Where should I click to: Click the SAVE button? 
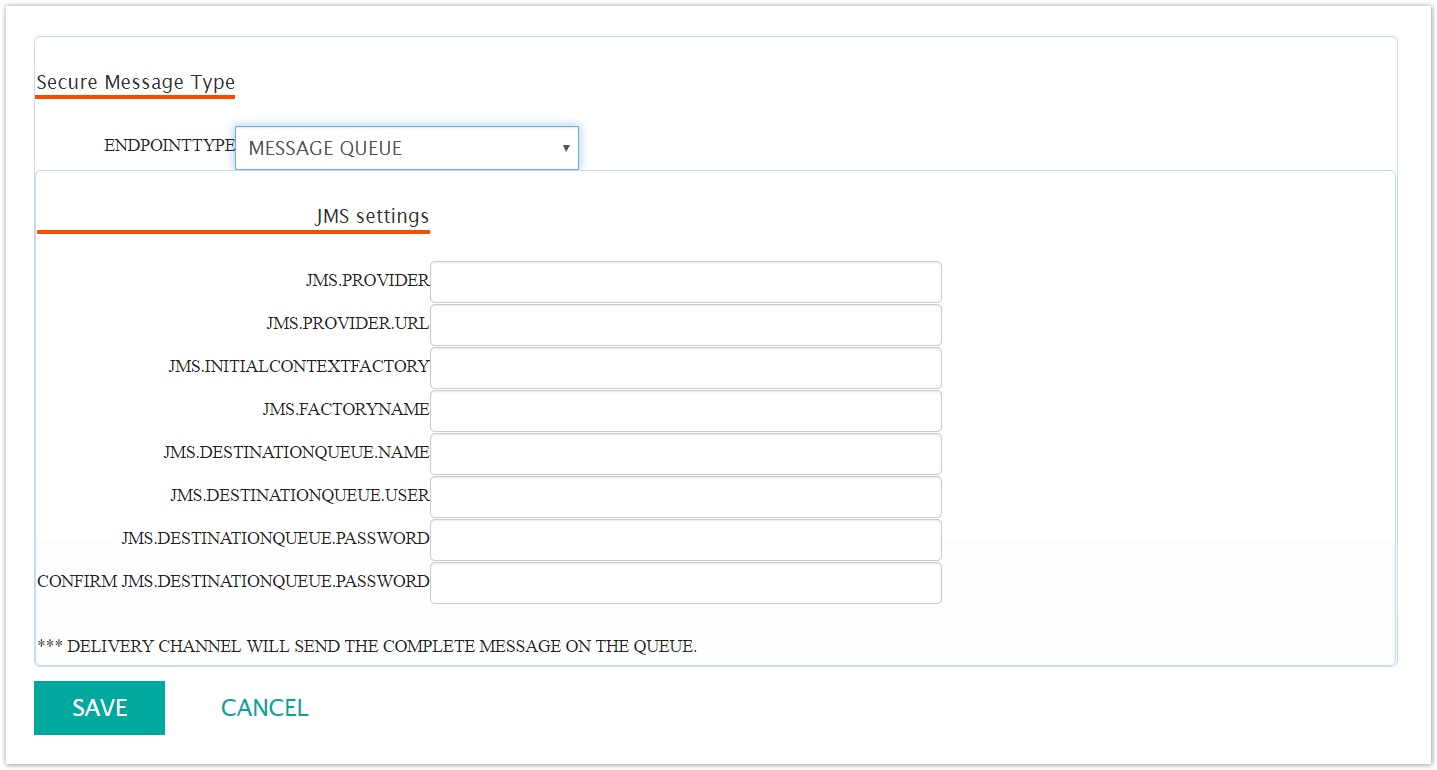coord(99,707)
